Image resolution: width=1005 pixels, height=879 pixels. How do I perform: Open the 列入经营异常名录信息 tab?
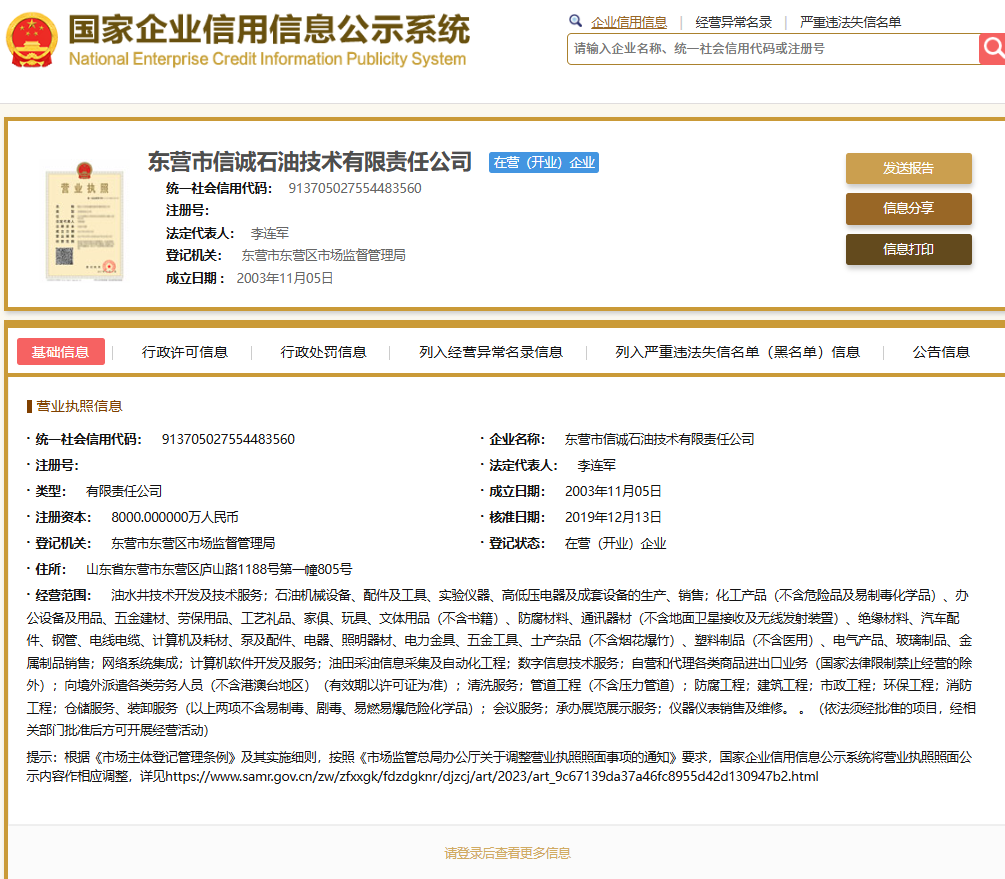491,352
